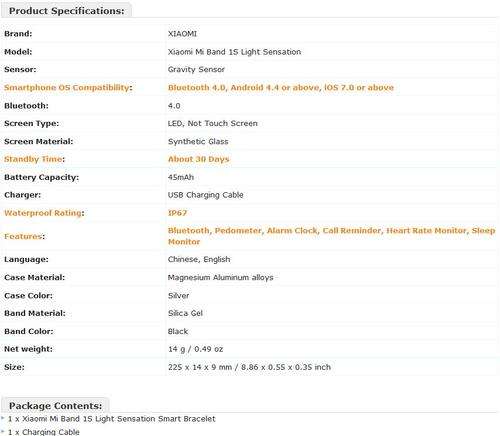This screenshot has height=436, width=500.
Task: Select the IP67 rating value
Action: 177,213
